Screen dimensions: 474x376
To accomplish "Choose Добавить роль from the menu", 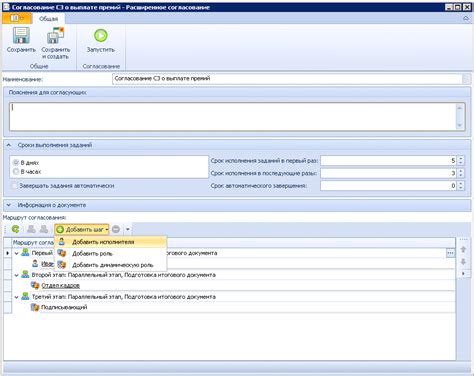I will pyautogui.click(x=111, y=254).
